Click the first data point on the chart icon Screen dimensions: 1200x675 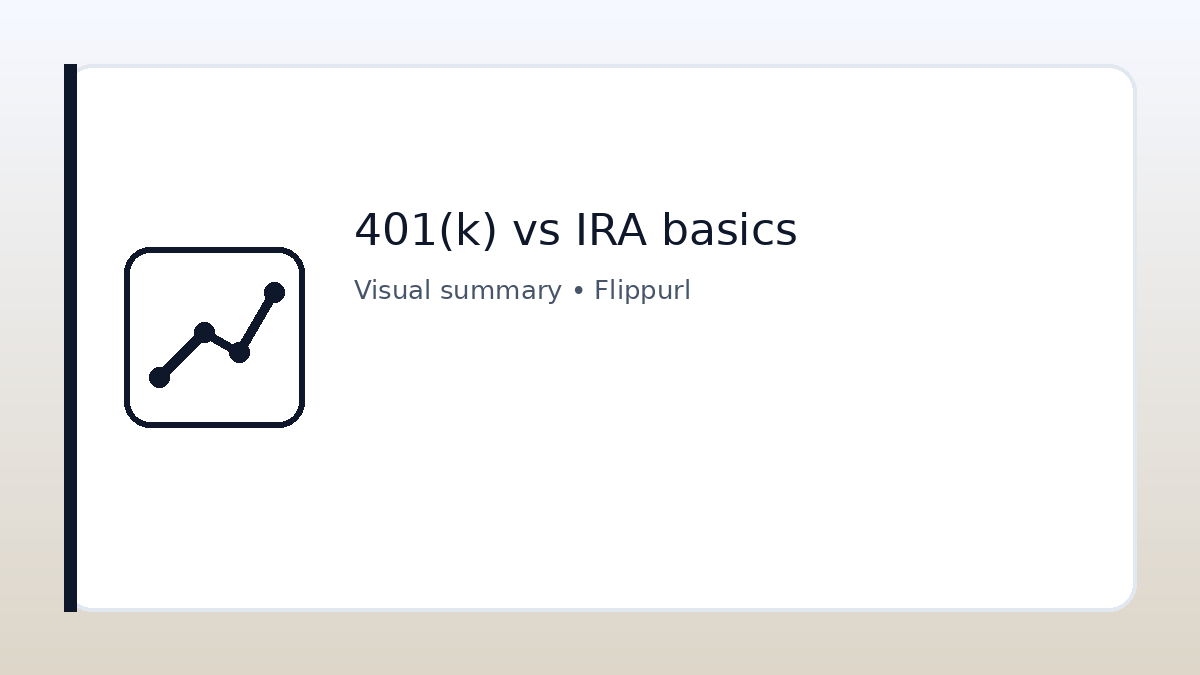click(159, 378)
